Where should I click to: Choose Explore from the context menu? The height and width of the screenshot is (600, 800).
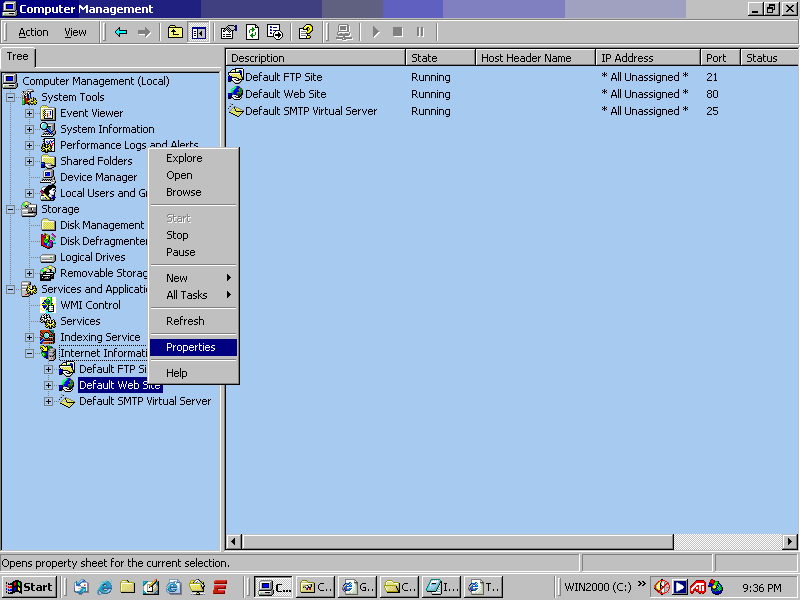pos(193,158)
